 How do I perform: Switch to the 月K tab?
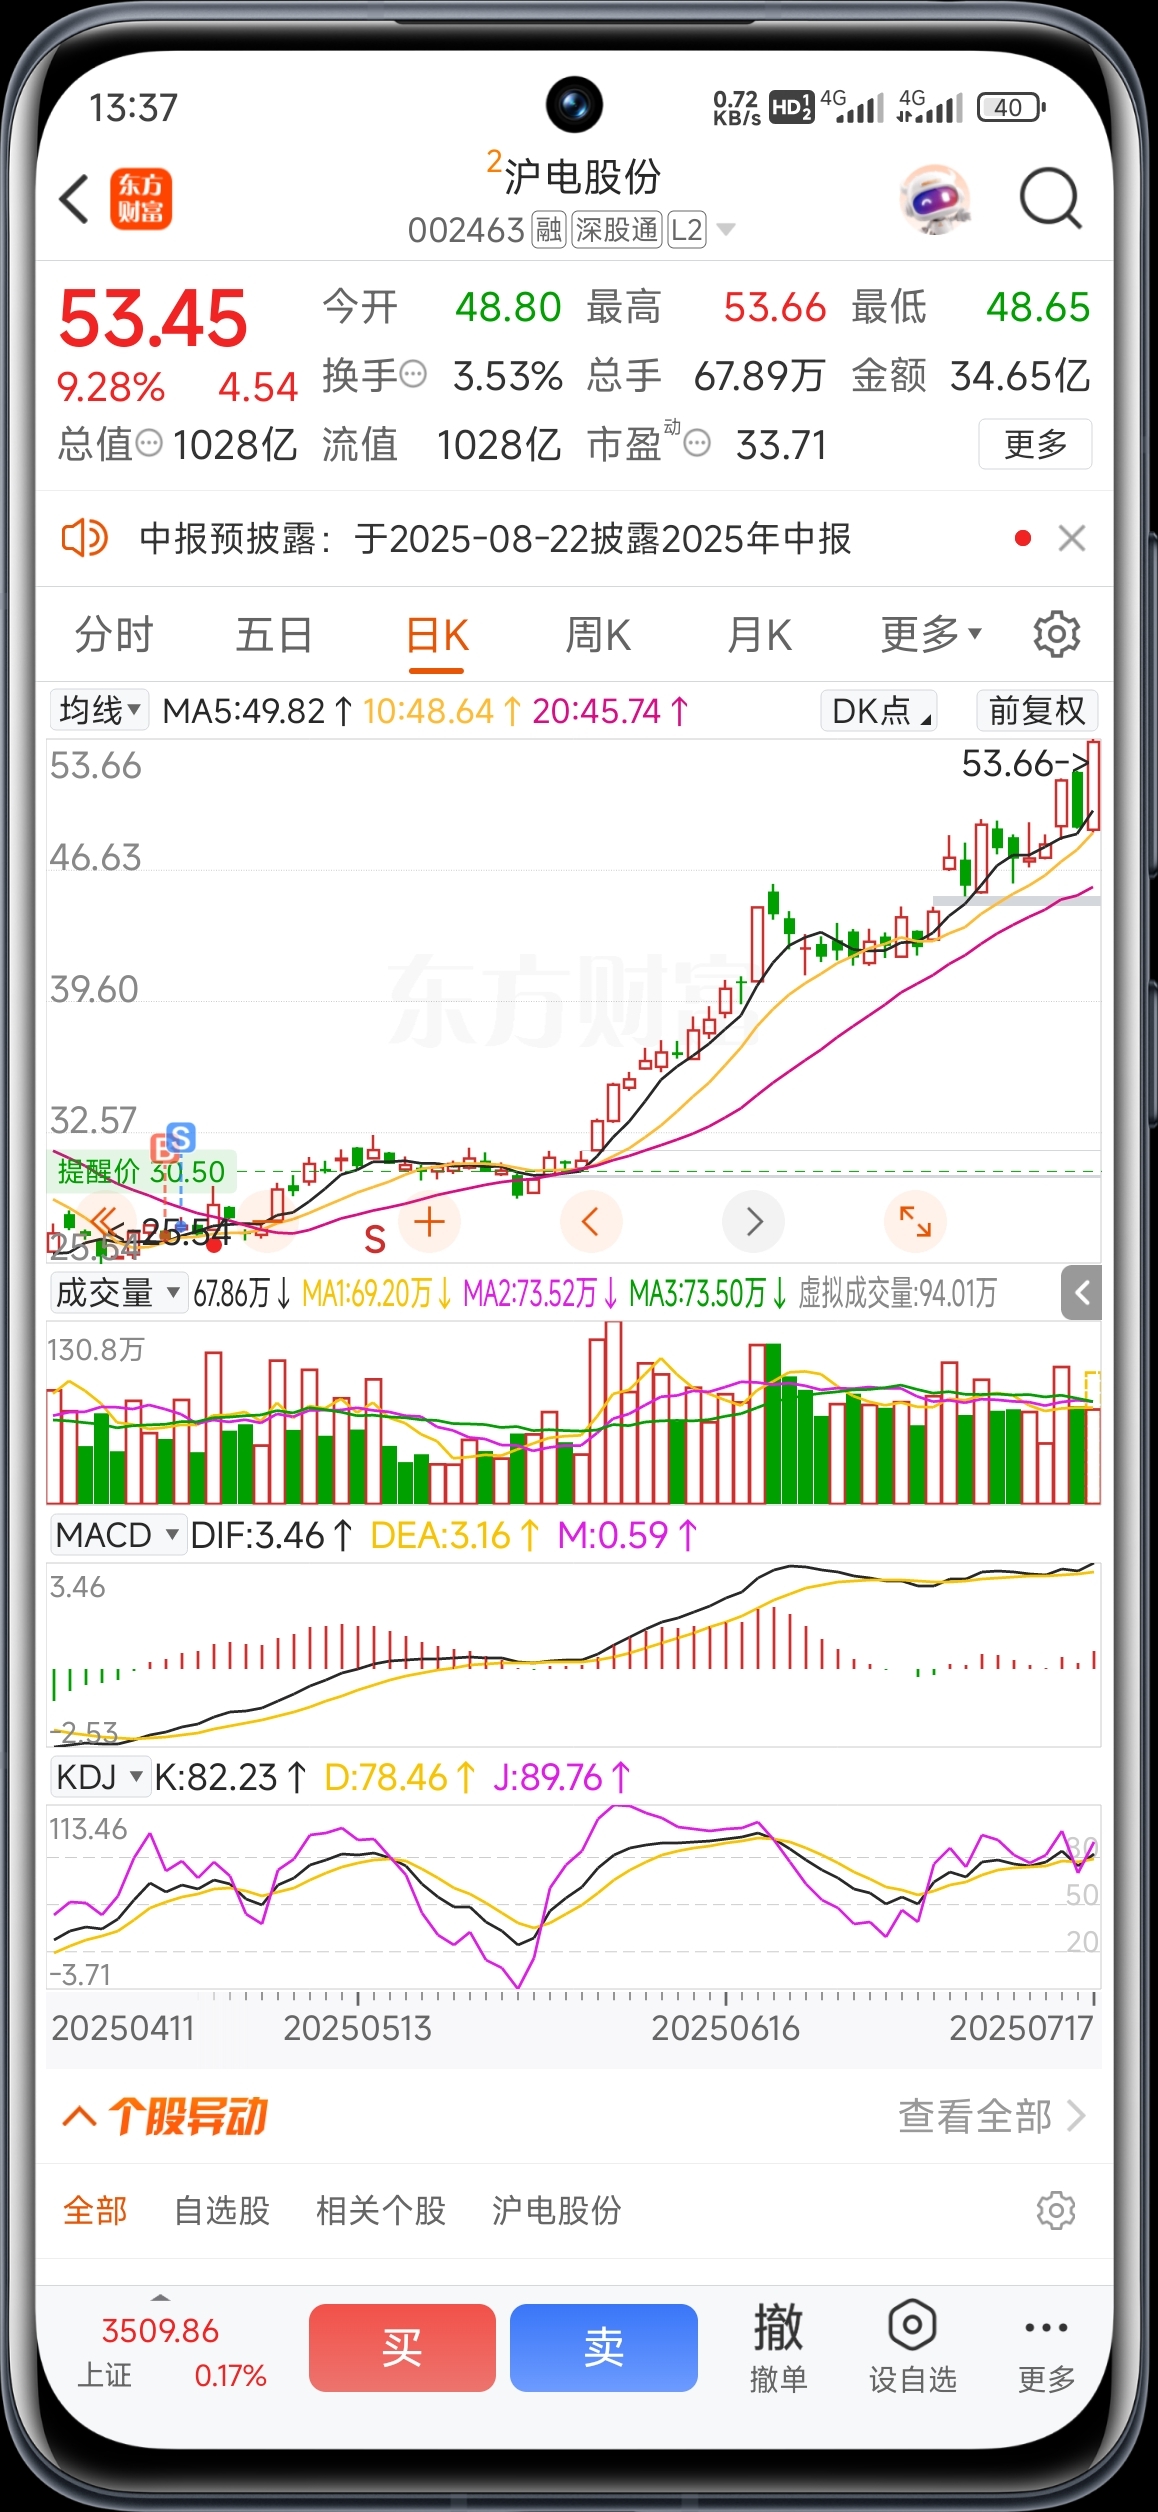point(760,635)
